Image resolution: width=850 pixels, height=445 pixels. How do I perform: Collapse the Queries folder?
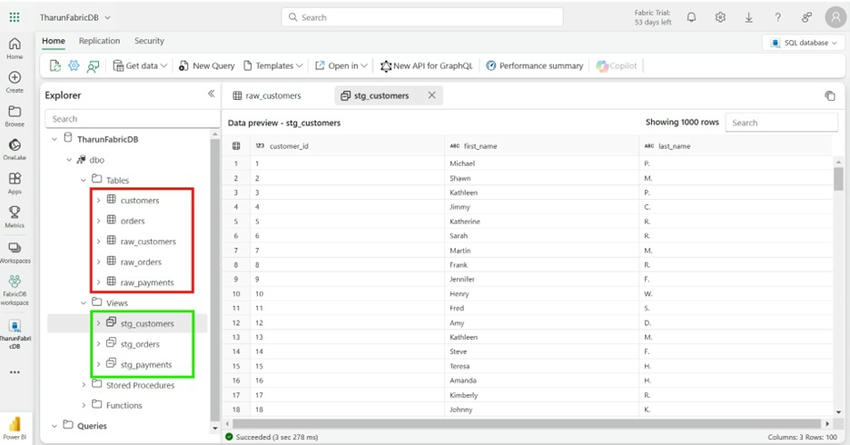point(54,426)
